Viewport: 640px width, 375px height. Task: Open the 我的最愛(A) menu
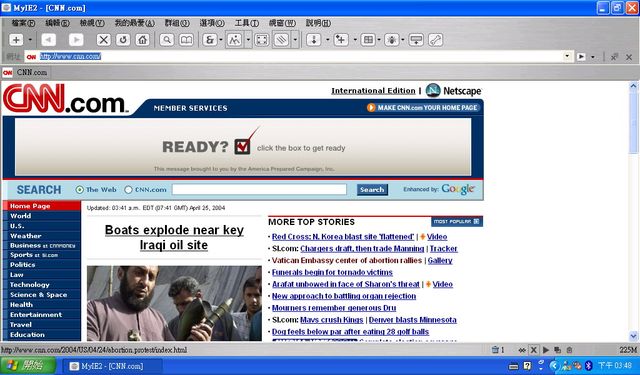[134, 23]
